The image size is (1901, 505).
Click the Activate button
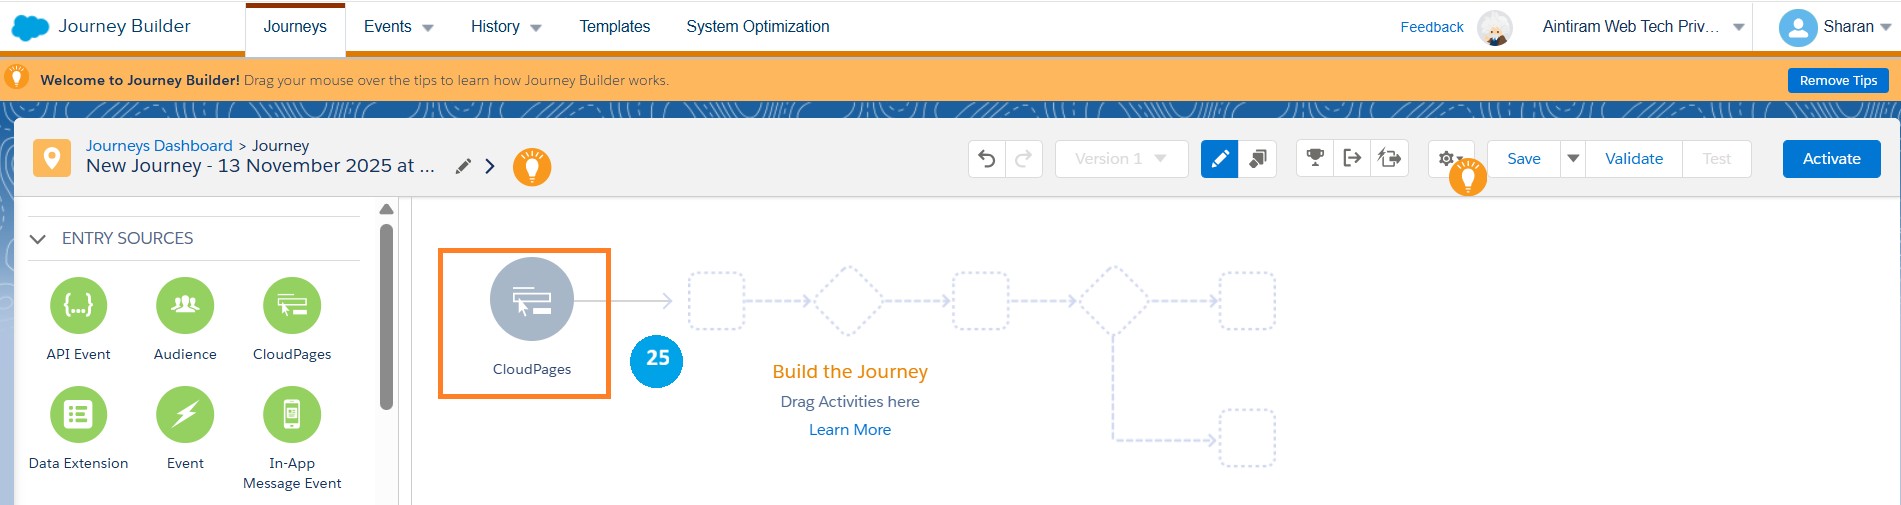[x=1831, y=159]
